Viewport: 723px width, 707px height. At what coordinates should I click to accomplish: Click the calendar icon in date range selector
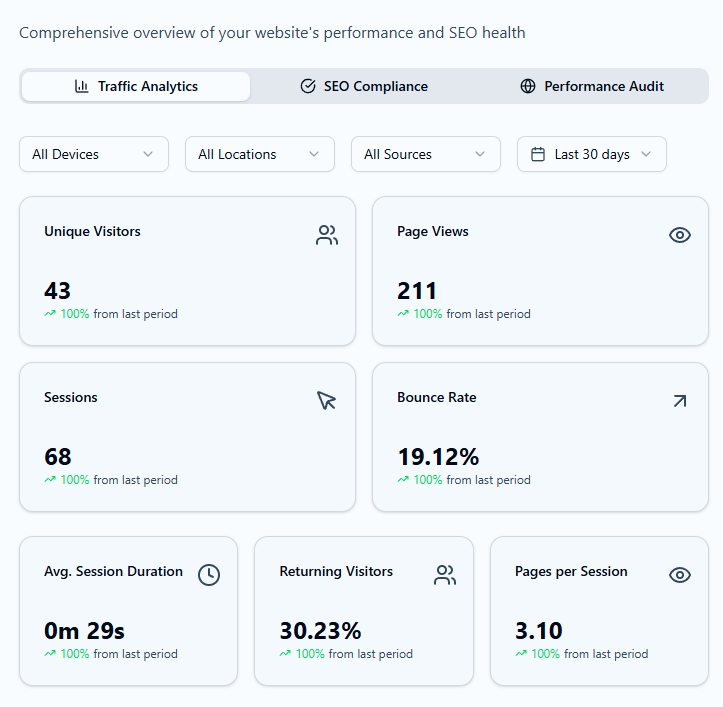[538, 154]
